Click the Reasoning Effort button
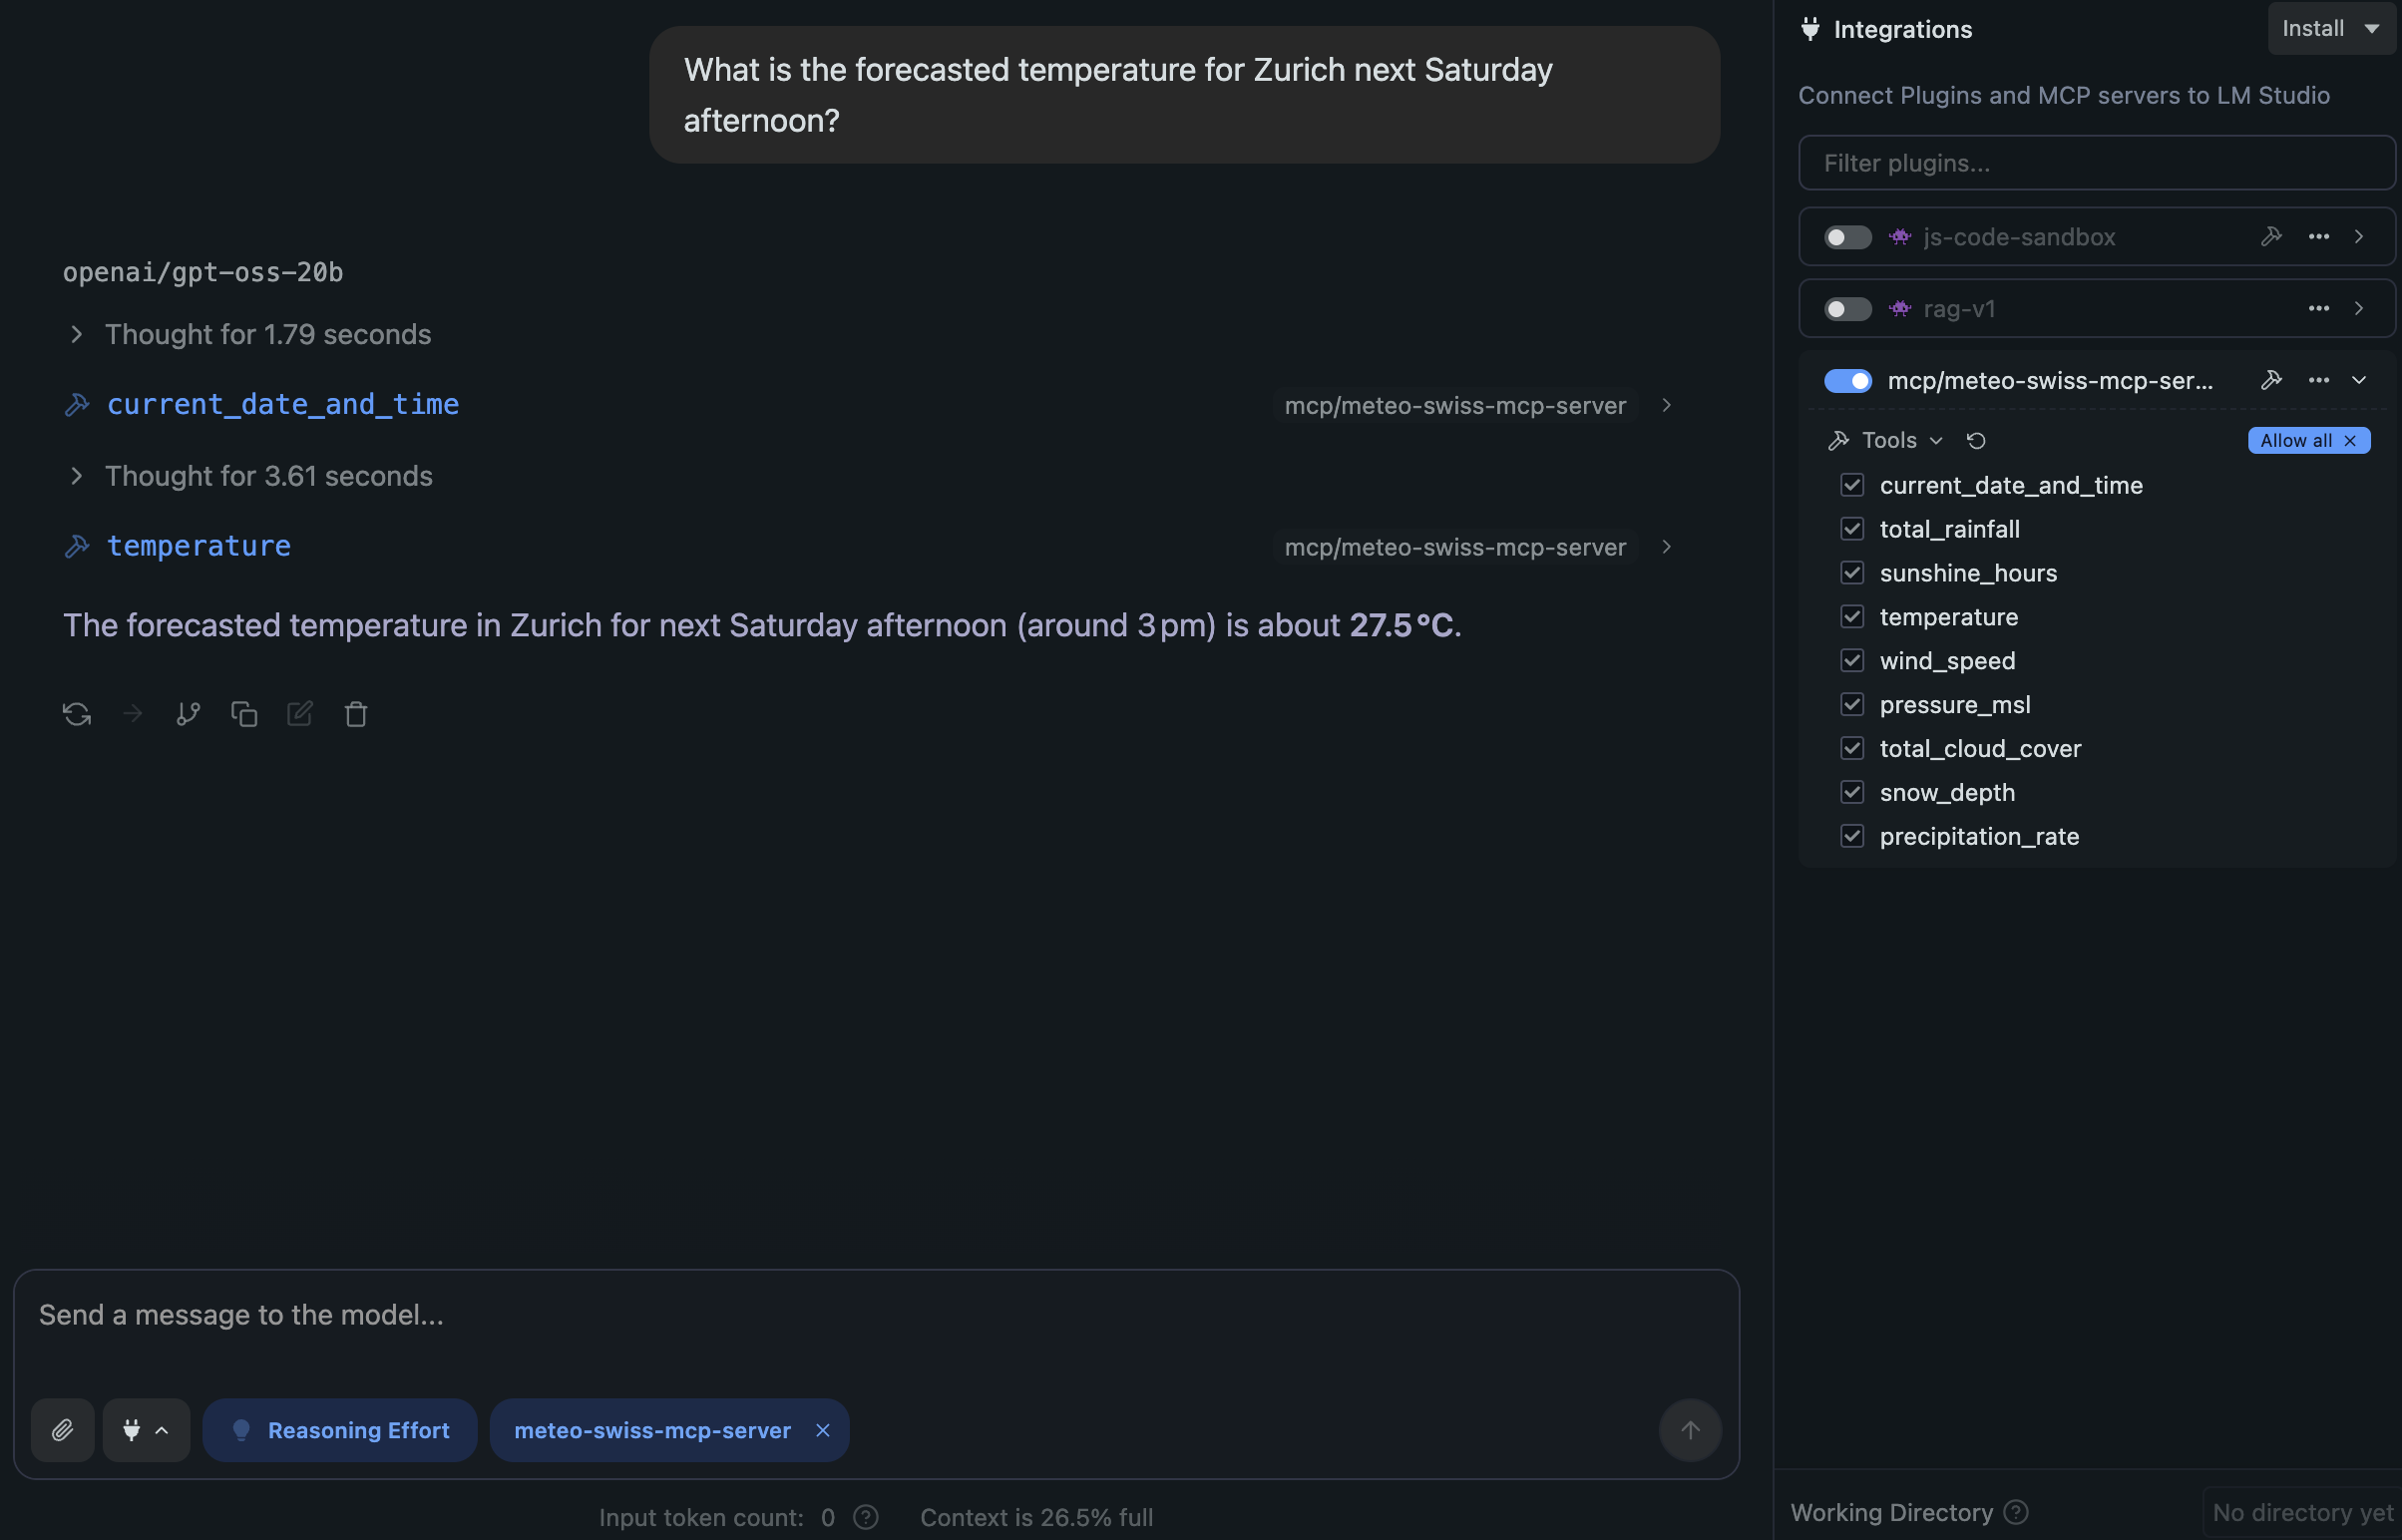The height and width of the screenshot is (1540, 2402). [340, 1430]
